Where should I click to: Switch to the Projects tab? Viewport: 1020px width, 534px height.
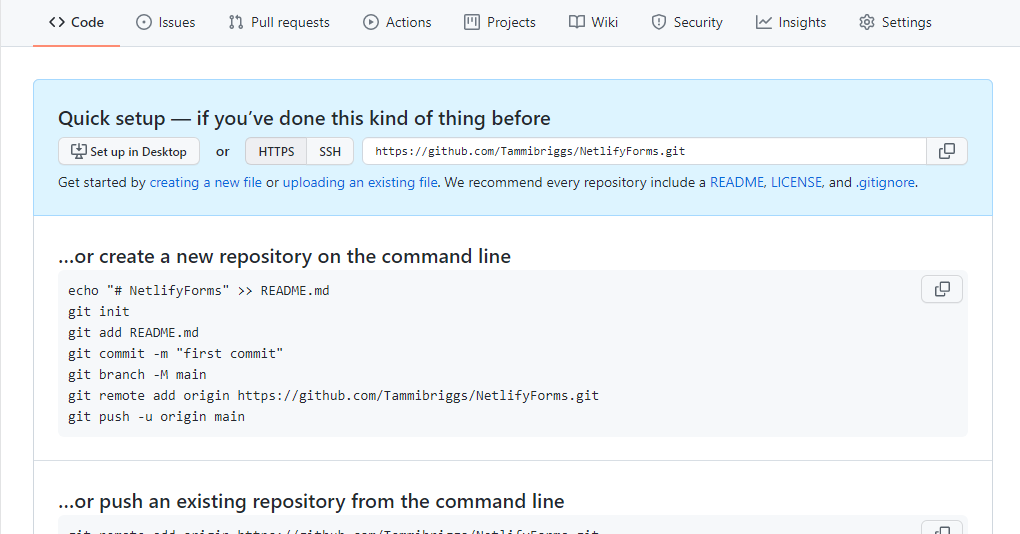[x=500, y=22]
